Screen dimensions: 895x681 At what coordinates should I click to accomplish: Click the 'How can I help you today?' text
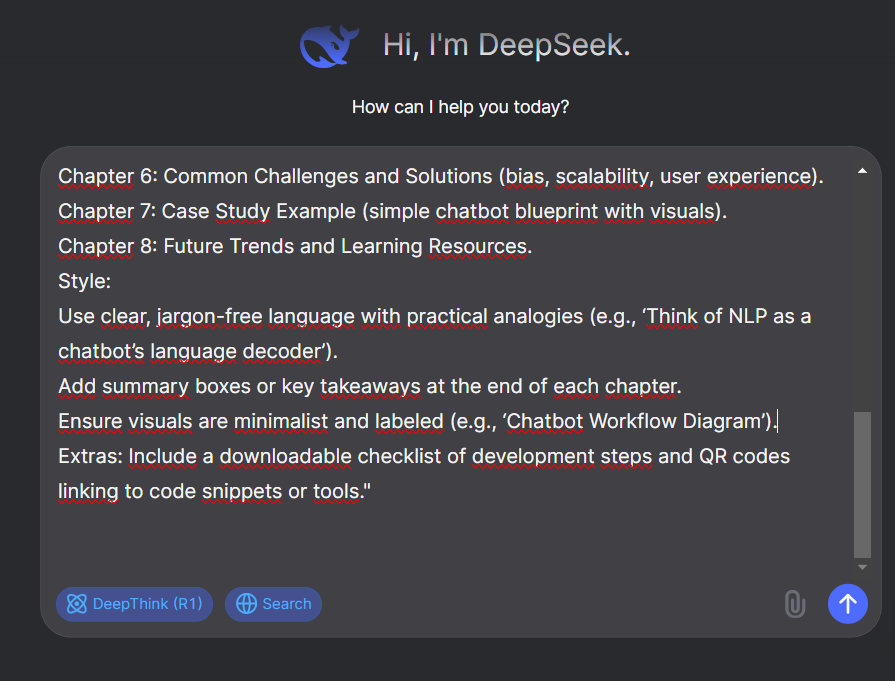tap(461, 107)
